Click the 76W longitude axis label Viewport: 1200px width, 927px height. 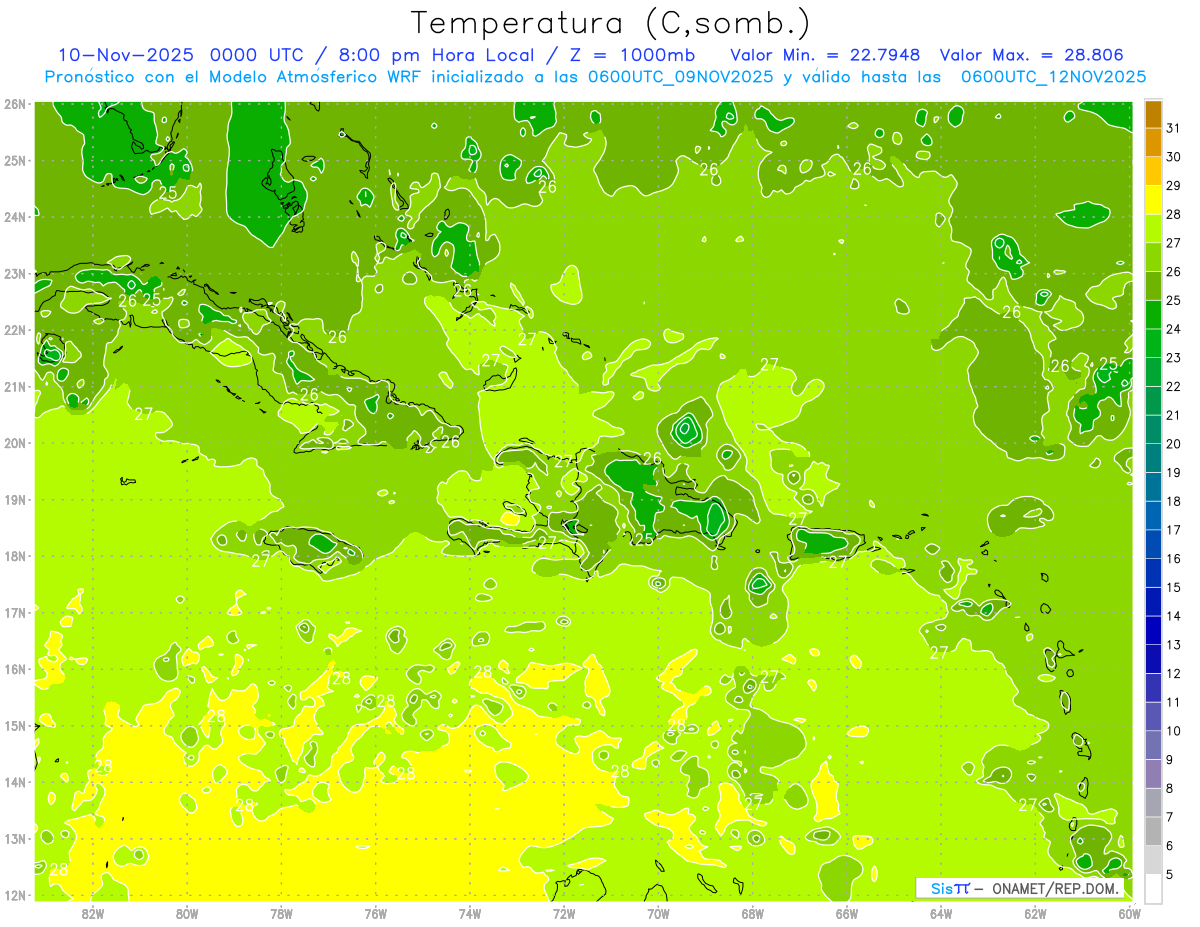375,913
